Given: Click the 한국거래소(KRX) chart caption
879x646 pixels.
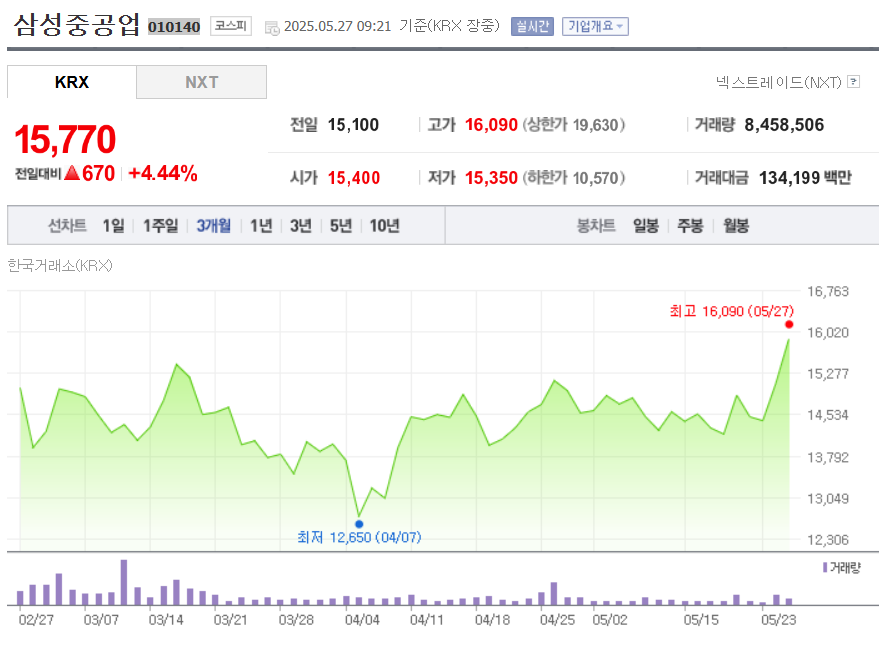Looking at the screenshot, I should click(x=60, y=265).
